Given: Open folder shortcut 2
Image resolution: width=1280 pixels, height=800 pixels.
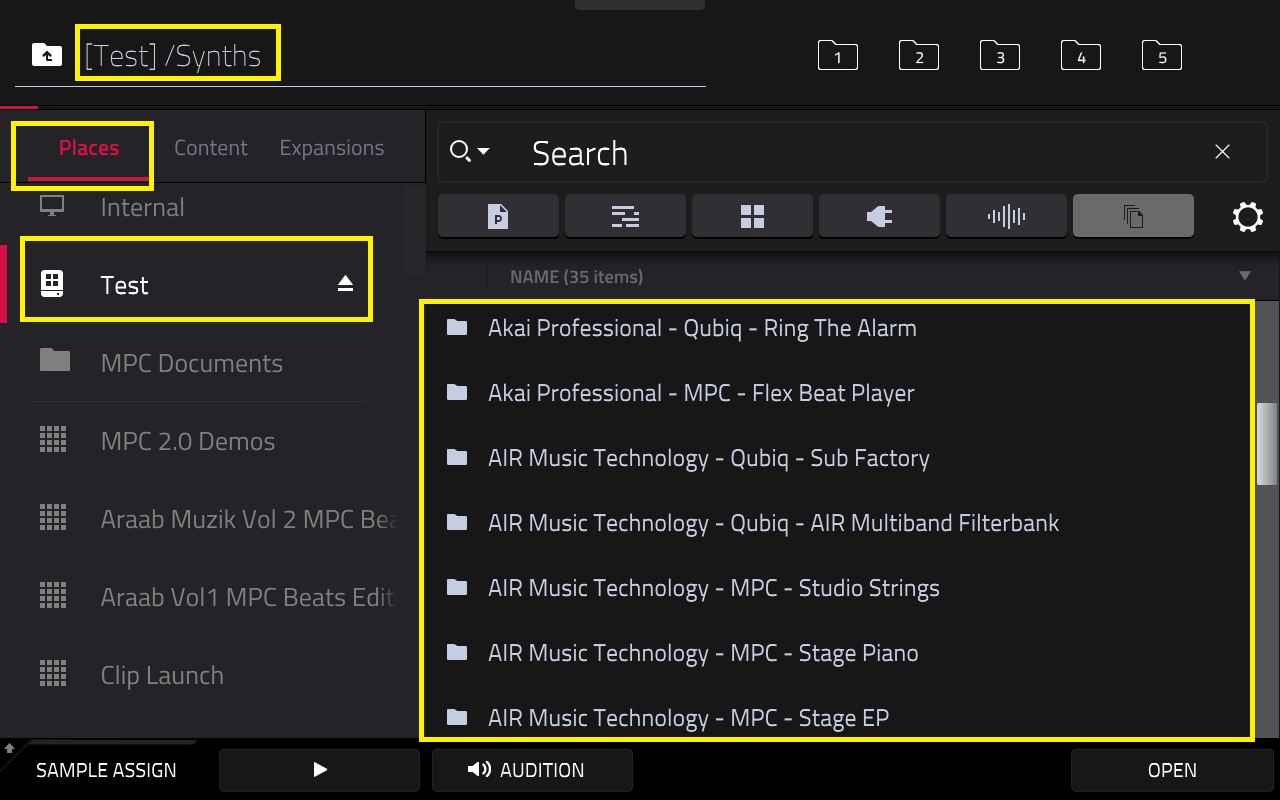Looking at the screenshot, I should point(919,56).
